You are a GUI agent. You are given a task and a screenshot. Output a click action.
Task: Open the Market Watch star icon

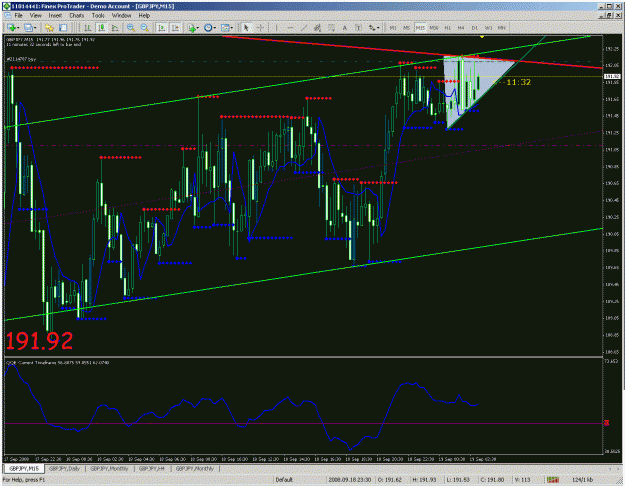49,28
